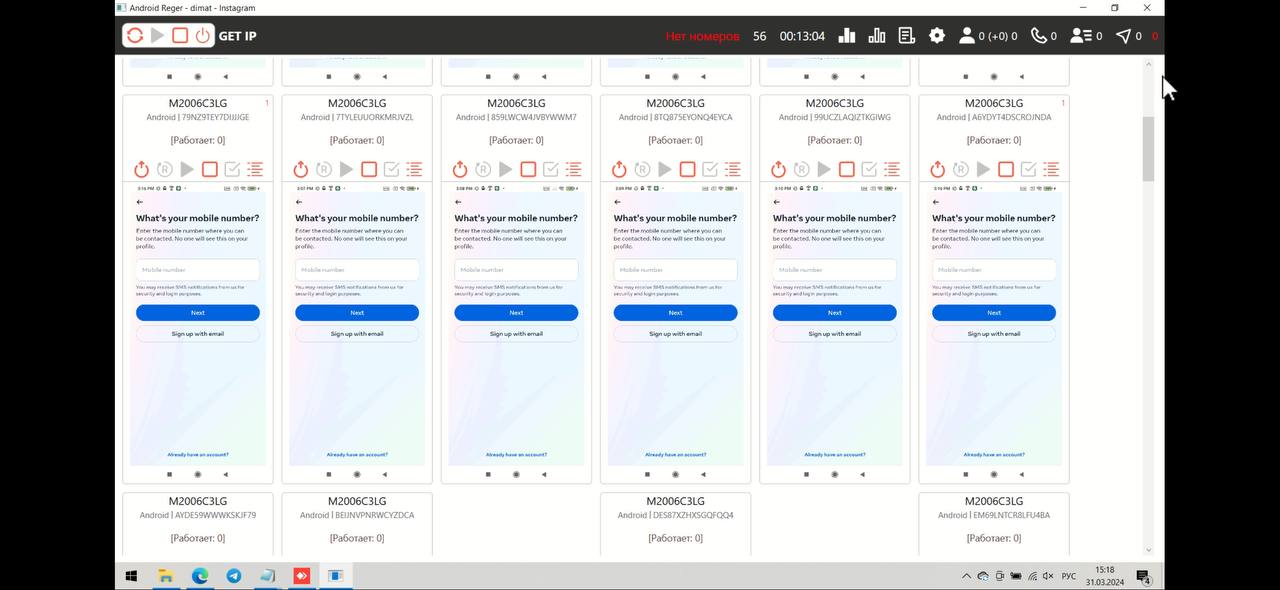Click the red refresh icon in the top toolbar
This screenshot has height=590, width=1280.
(134, 36)
